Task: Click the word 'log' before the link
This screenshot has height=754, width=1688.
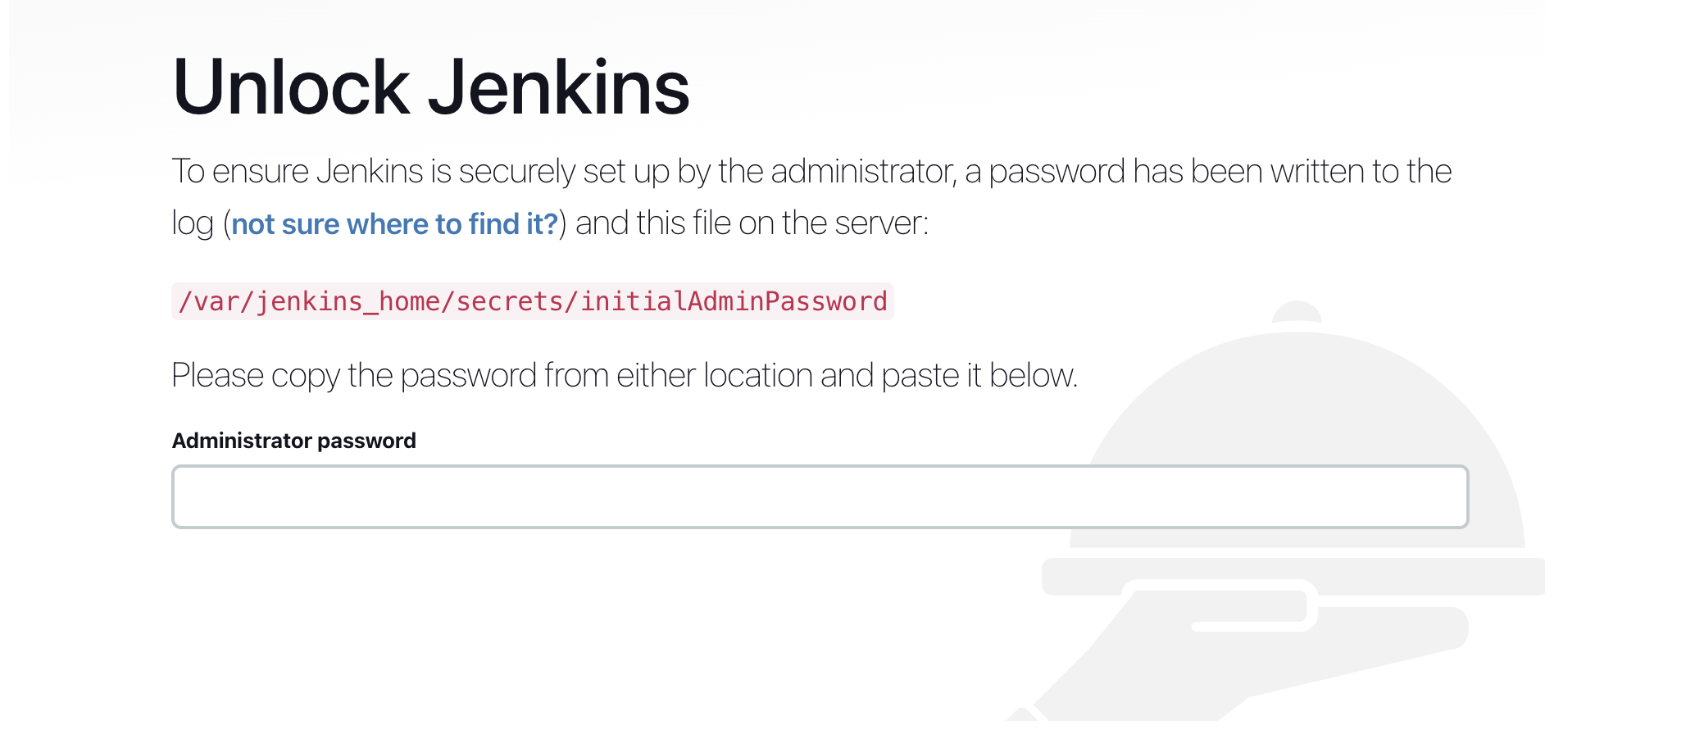Action: [x=192, y=224]
